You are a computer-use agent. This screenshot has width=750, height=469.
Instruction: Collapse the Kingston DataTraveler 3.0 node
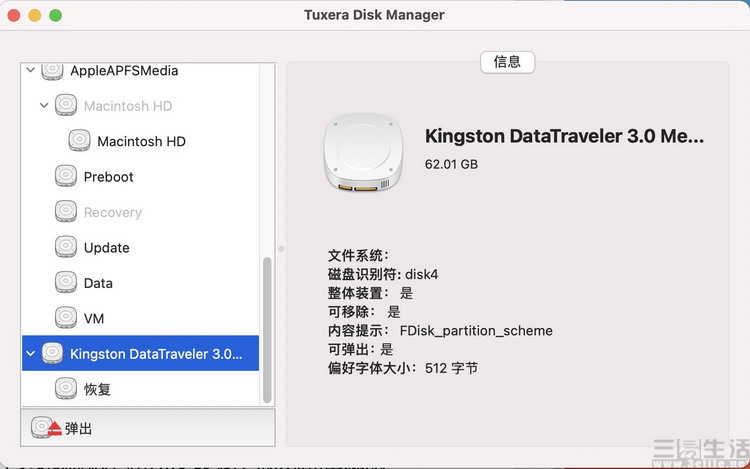click(x=31, y=353)
